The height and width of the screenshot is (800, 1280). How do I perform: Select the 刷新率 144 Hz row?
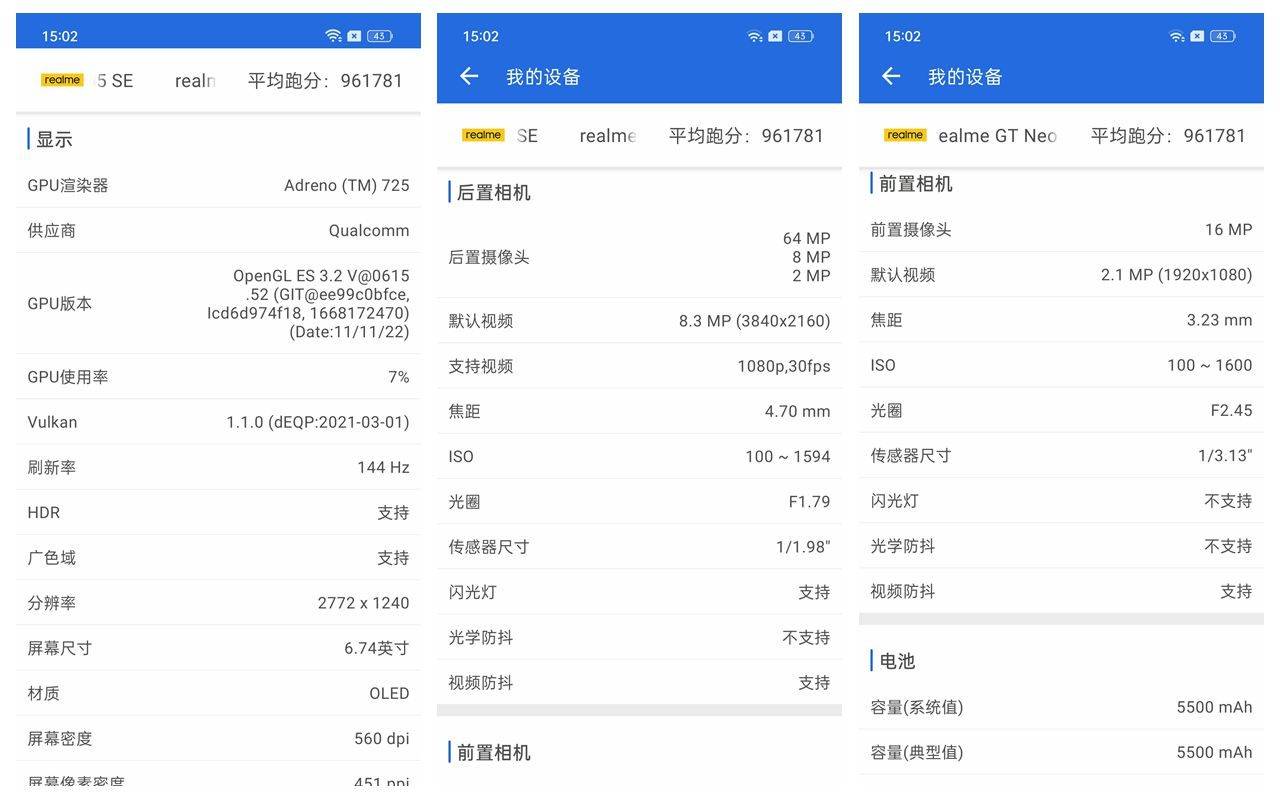[218, 467]
